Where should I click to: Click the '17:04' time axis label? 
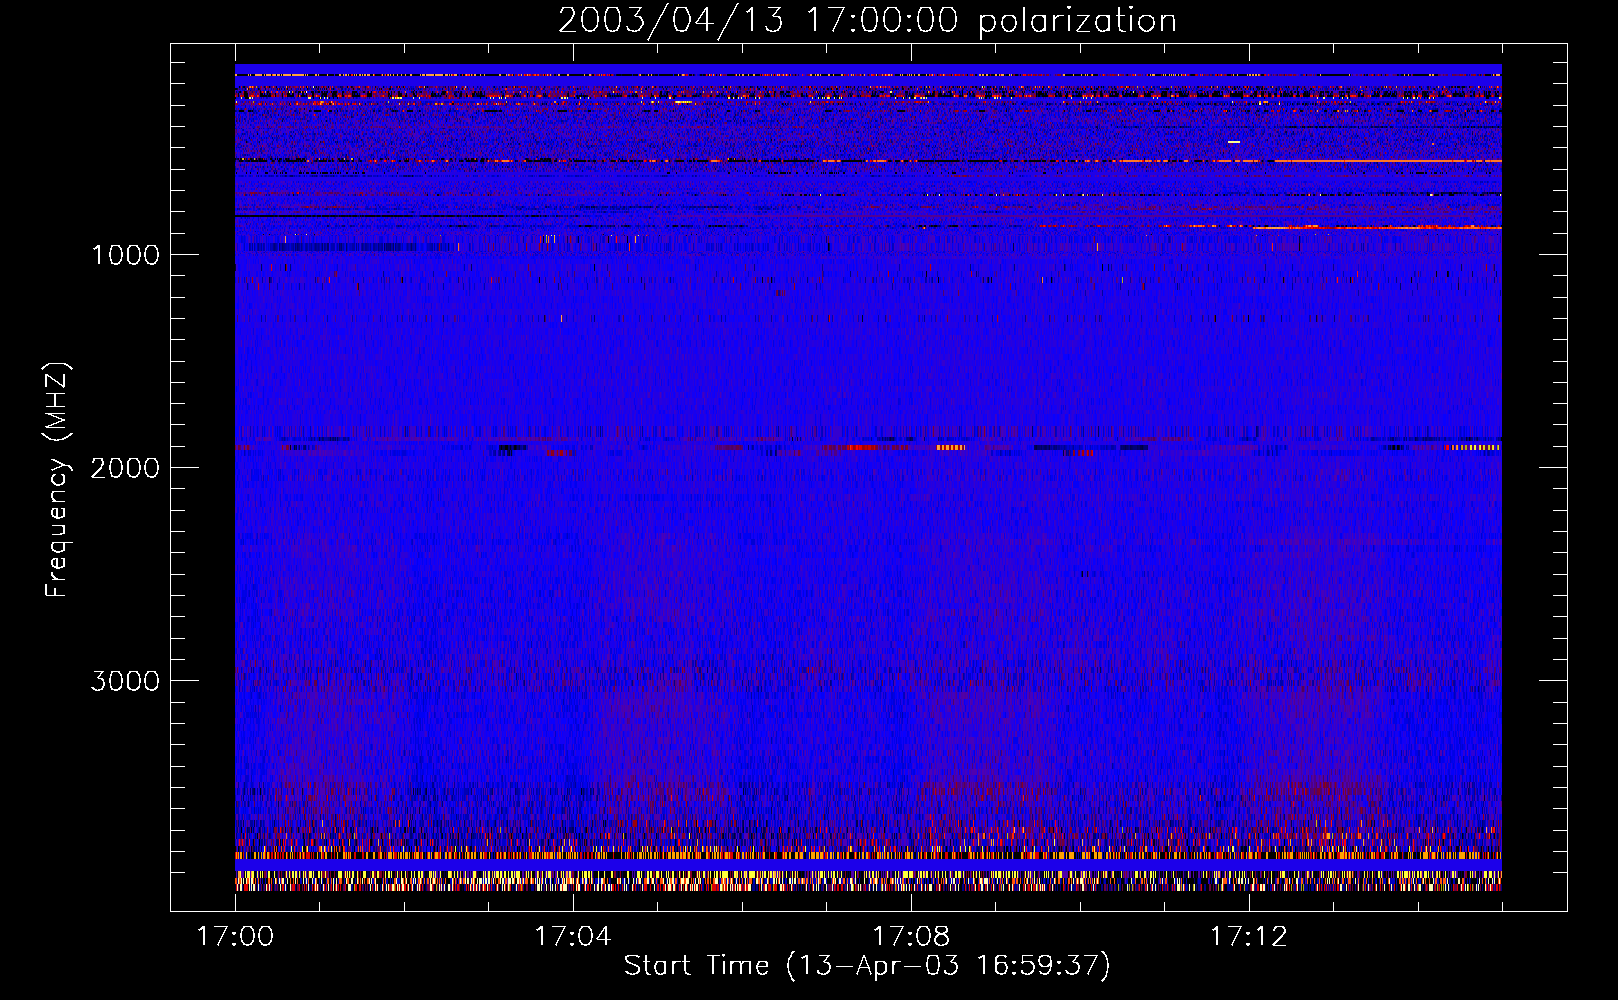coord(573,936)
